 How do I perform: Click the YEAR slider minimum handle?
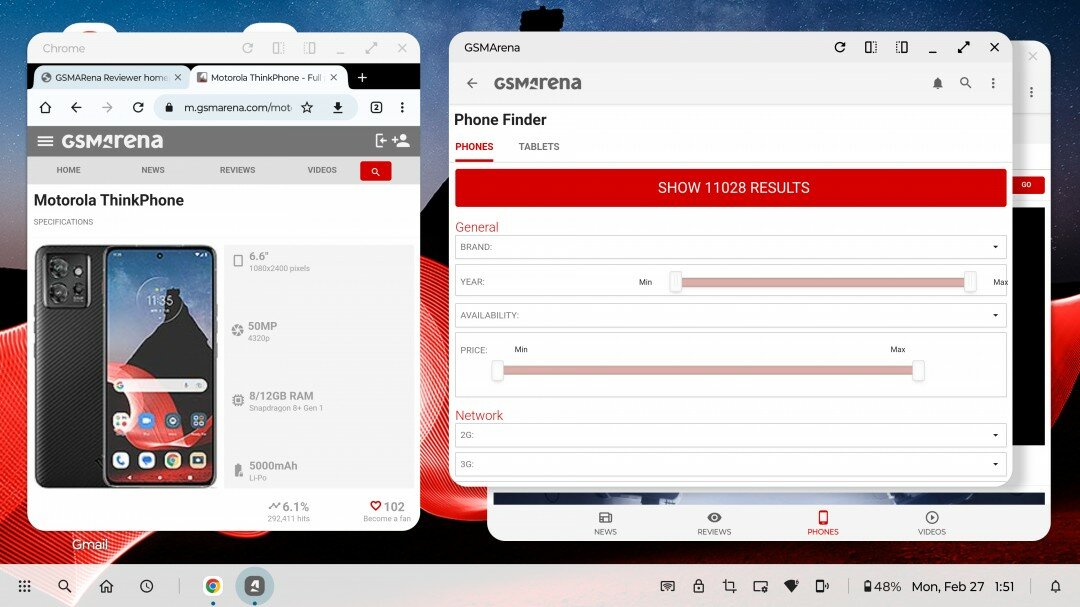click(676, 281)
